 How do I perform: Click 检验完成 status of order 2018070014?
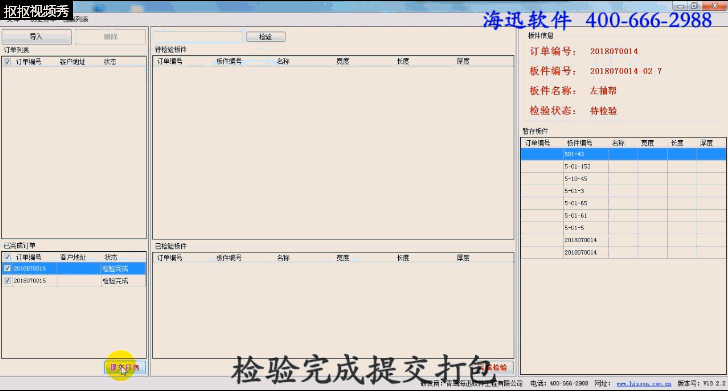115,268
